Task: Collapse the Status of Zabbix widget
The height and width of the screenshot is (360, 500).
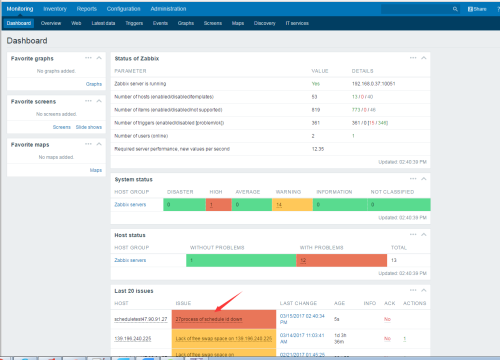Action: point(424,58)
